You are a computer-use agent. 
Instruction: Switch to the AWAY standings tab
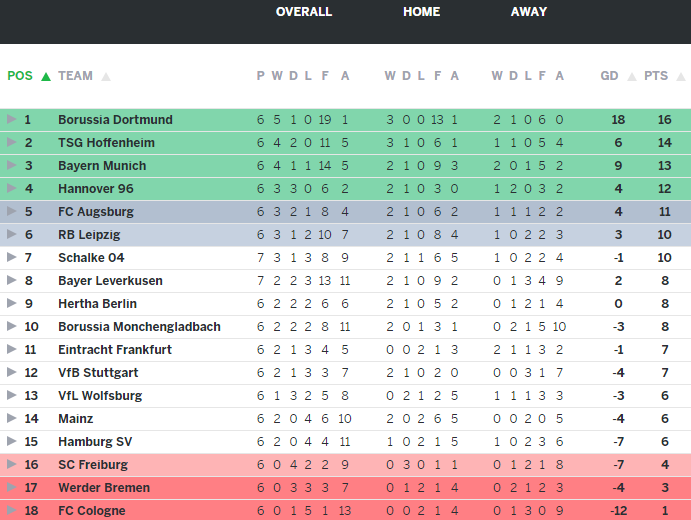[529, 12]
